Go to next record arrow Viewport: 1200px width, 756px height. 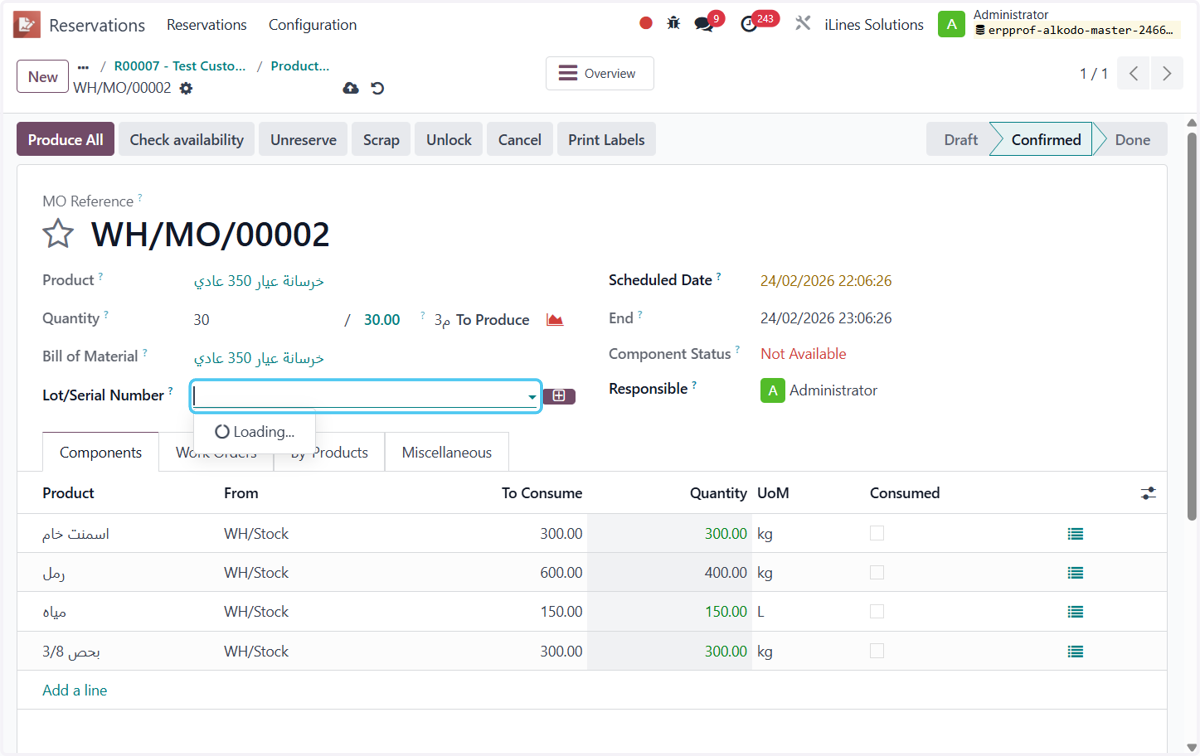pos(1167,74)
